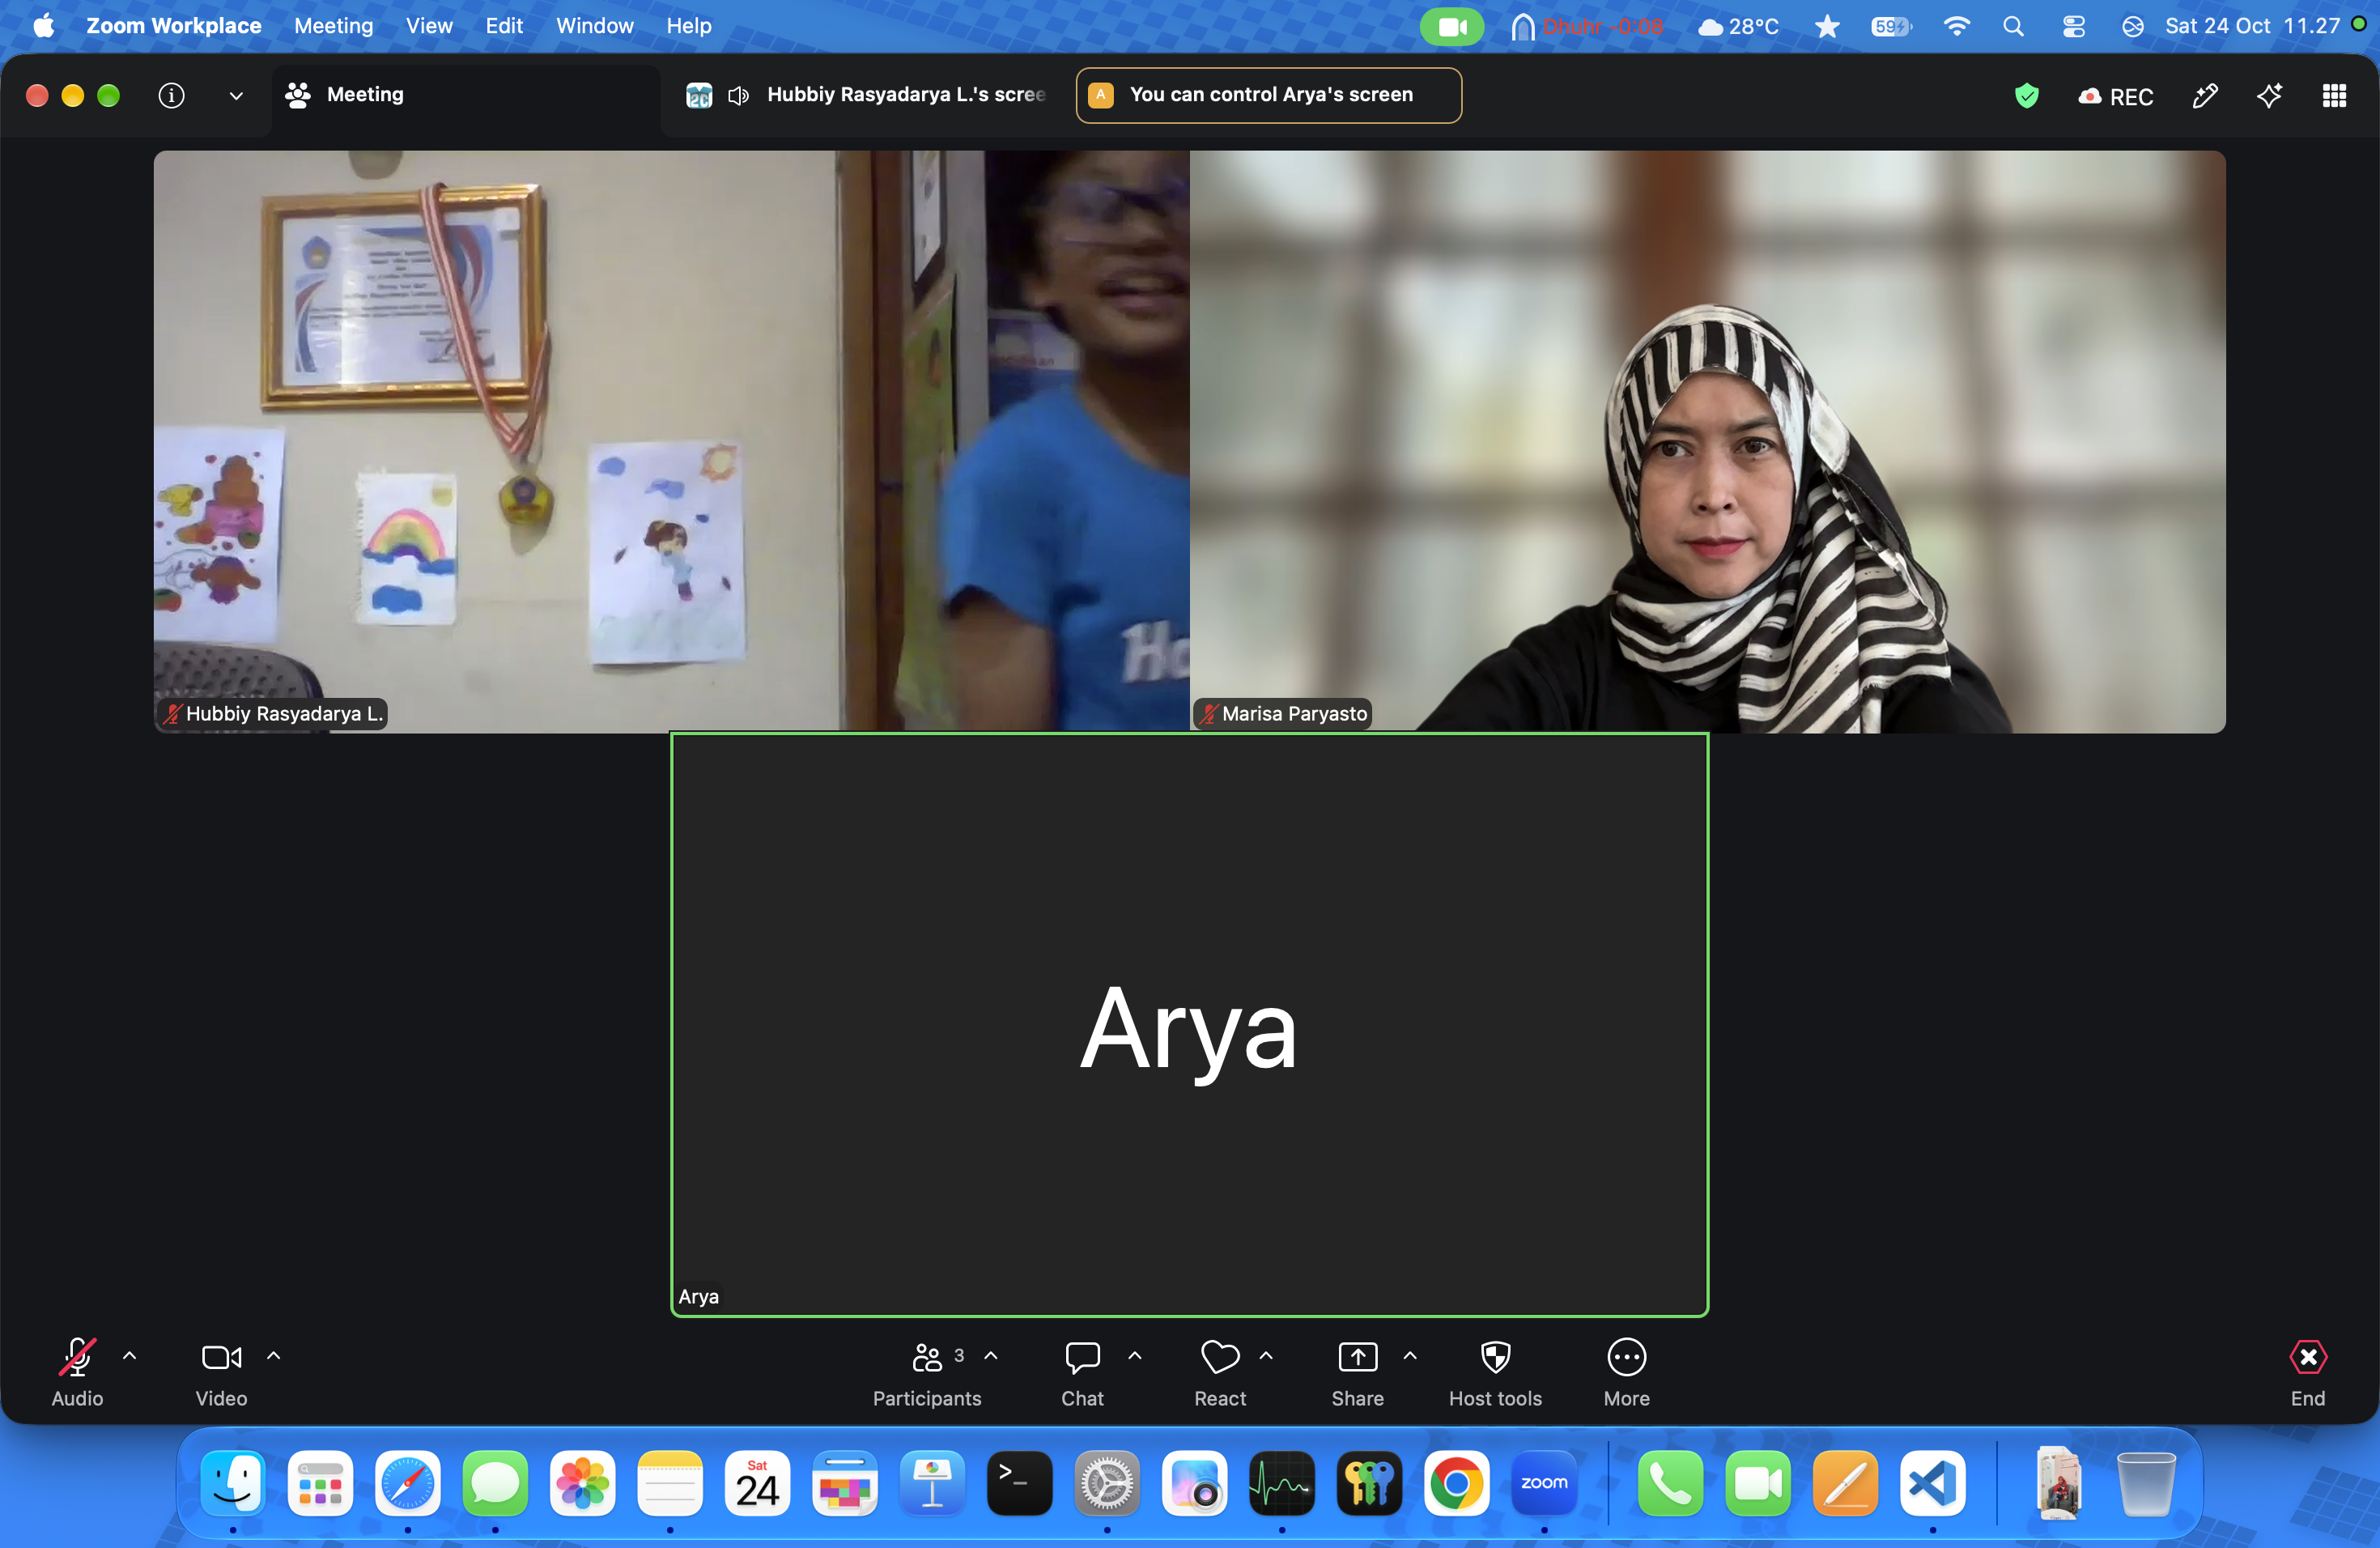This screenshot has width=2380, height=1548.
Task: Open Window menu in menu bar
Action: coord(595,26)
